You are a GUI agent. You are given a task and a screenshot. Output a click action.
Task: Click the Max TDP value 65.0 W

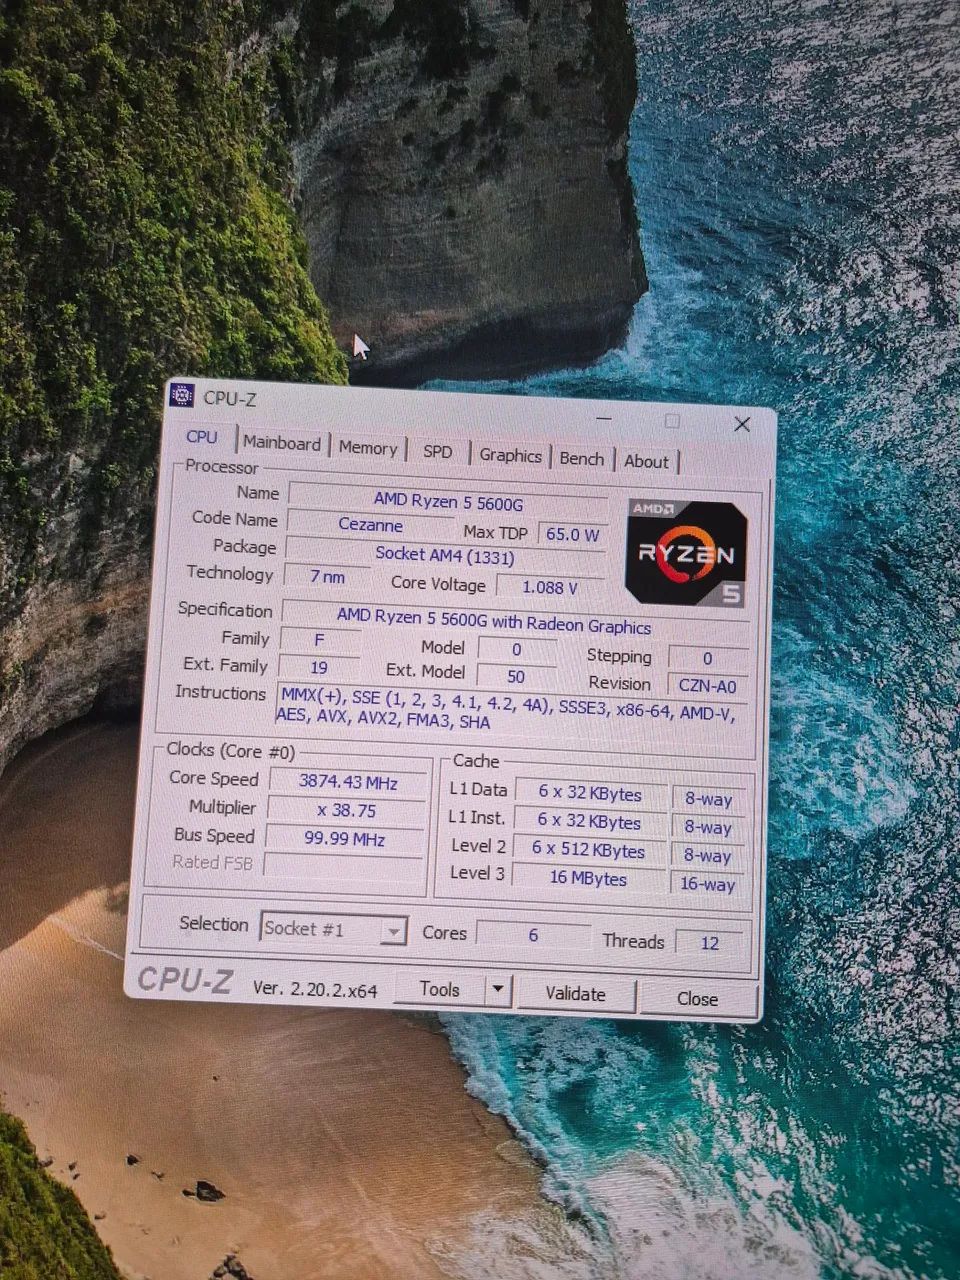pos(572,534)
